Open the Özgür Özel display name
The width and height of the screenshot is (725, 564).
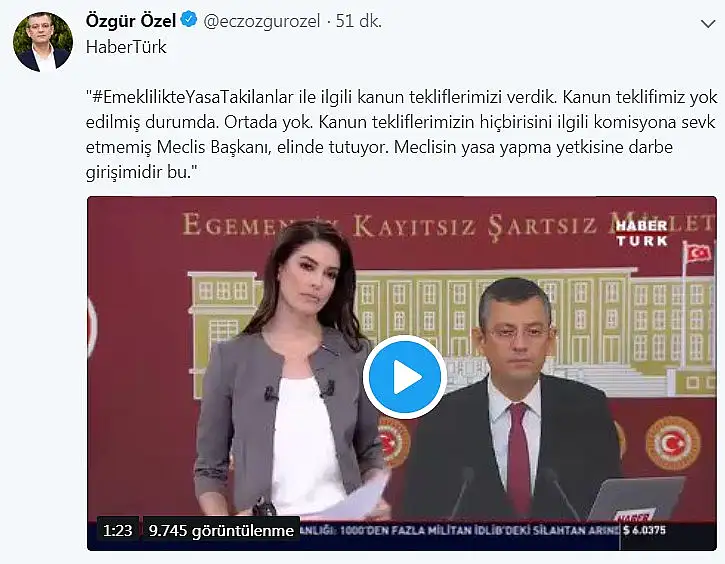[131, 21]
